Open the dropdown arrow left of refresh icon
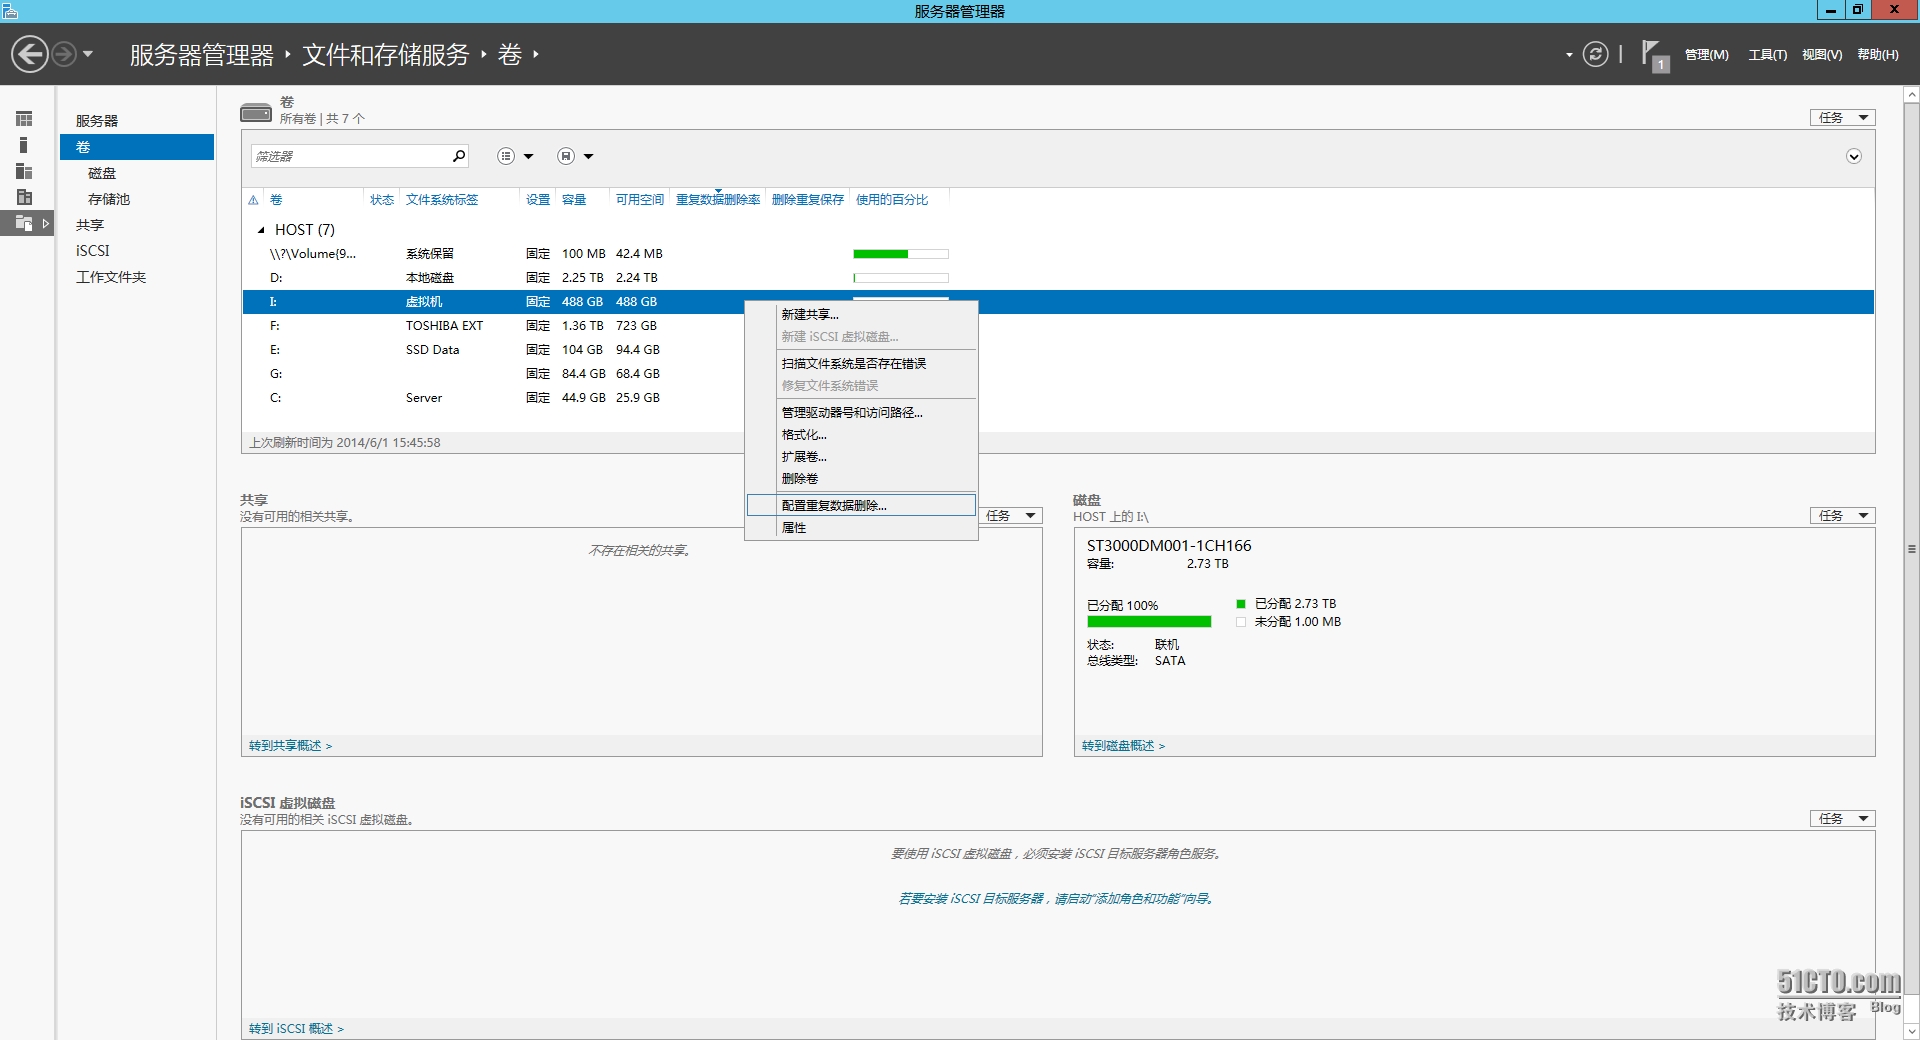The width and height of the screenshot is (1920, 1040). click(1569, 55)
